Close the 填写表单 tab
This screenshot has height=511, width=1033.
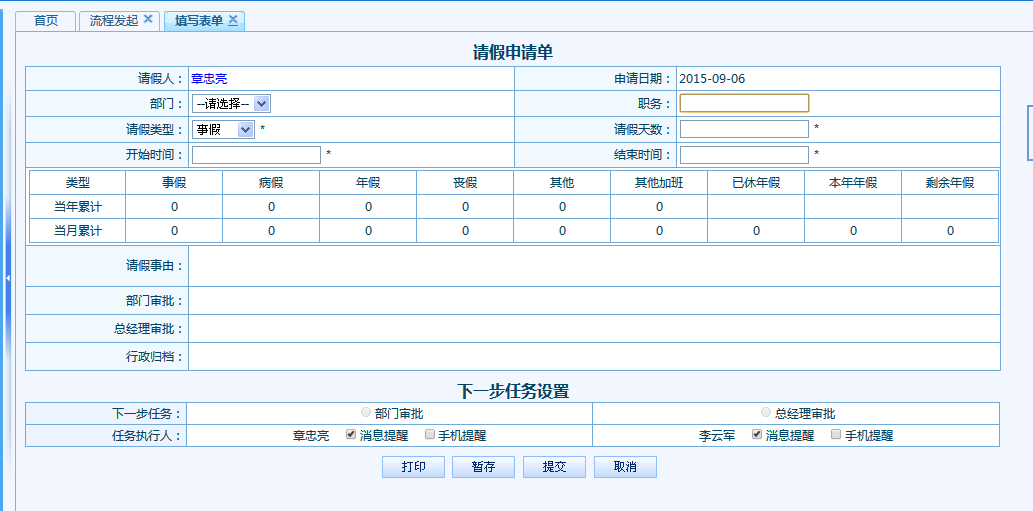(233, 20)
